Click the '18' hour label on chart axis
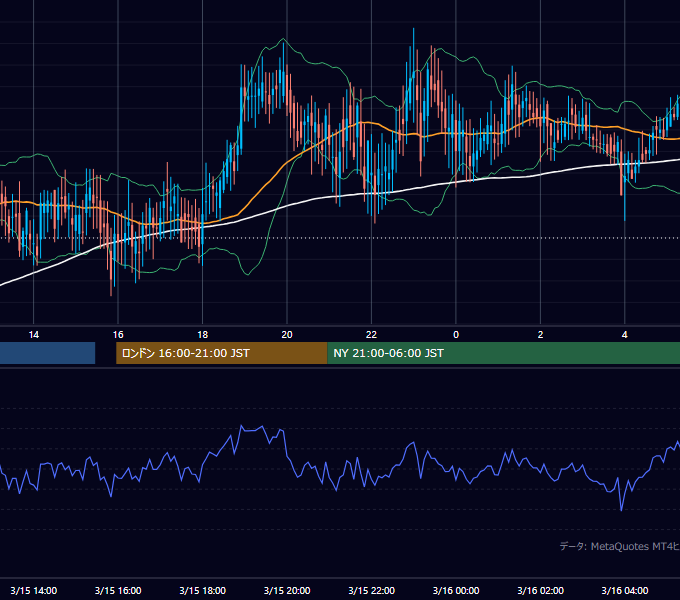 tap(203, 335)
